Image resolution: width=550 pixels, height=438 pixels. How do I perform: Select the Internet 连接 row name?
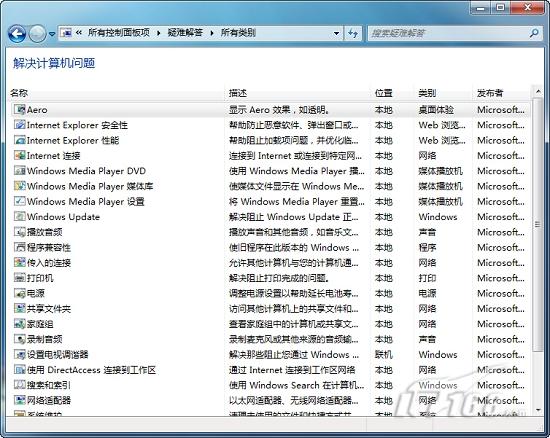(54, 156)
